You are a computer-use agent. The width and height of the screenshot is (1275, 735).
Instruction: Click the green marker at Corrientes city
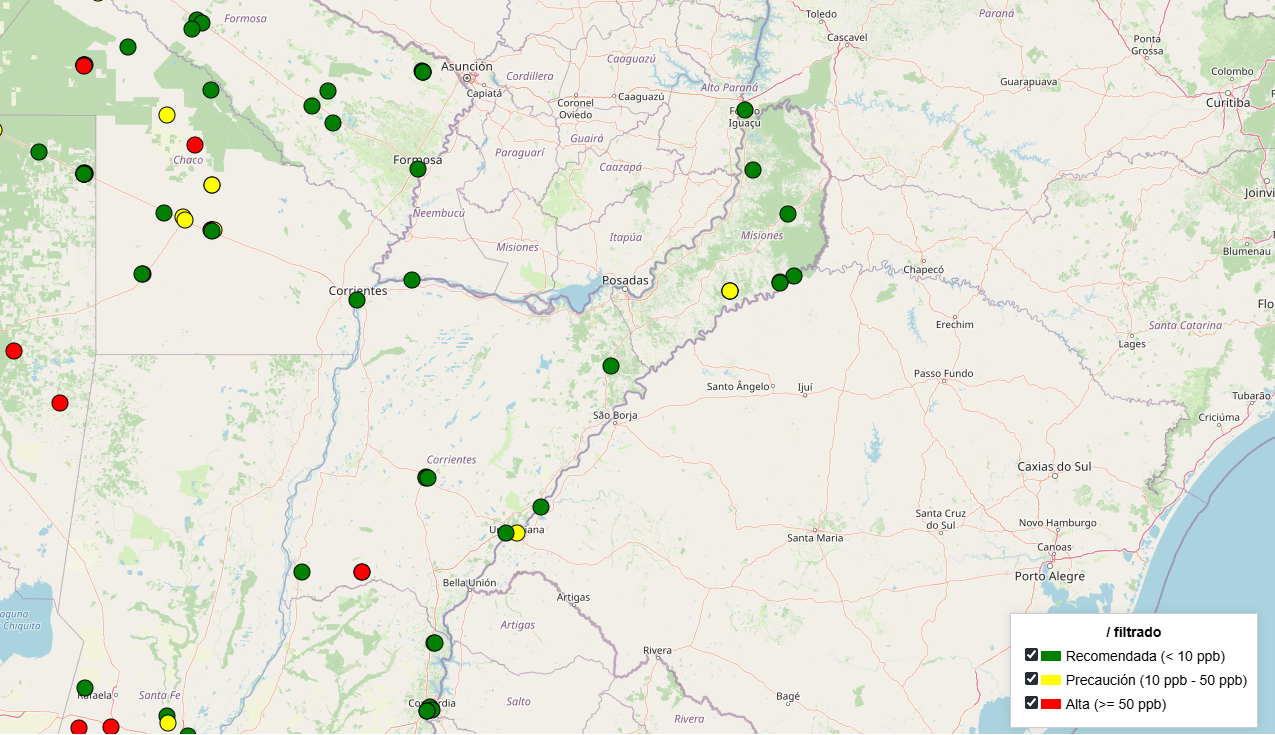pos(357,300)
